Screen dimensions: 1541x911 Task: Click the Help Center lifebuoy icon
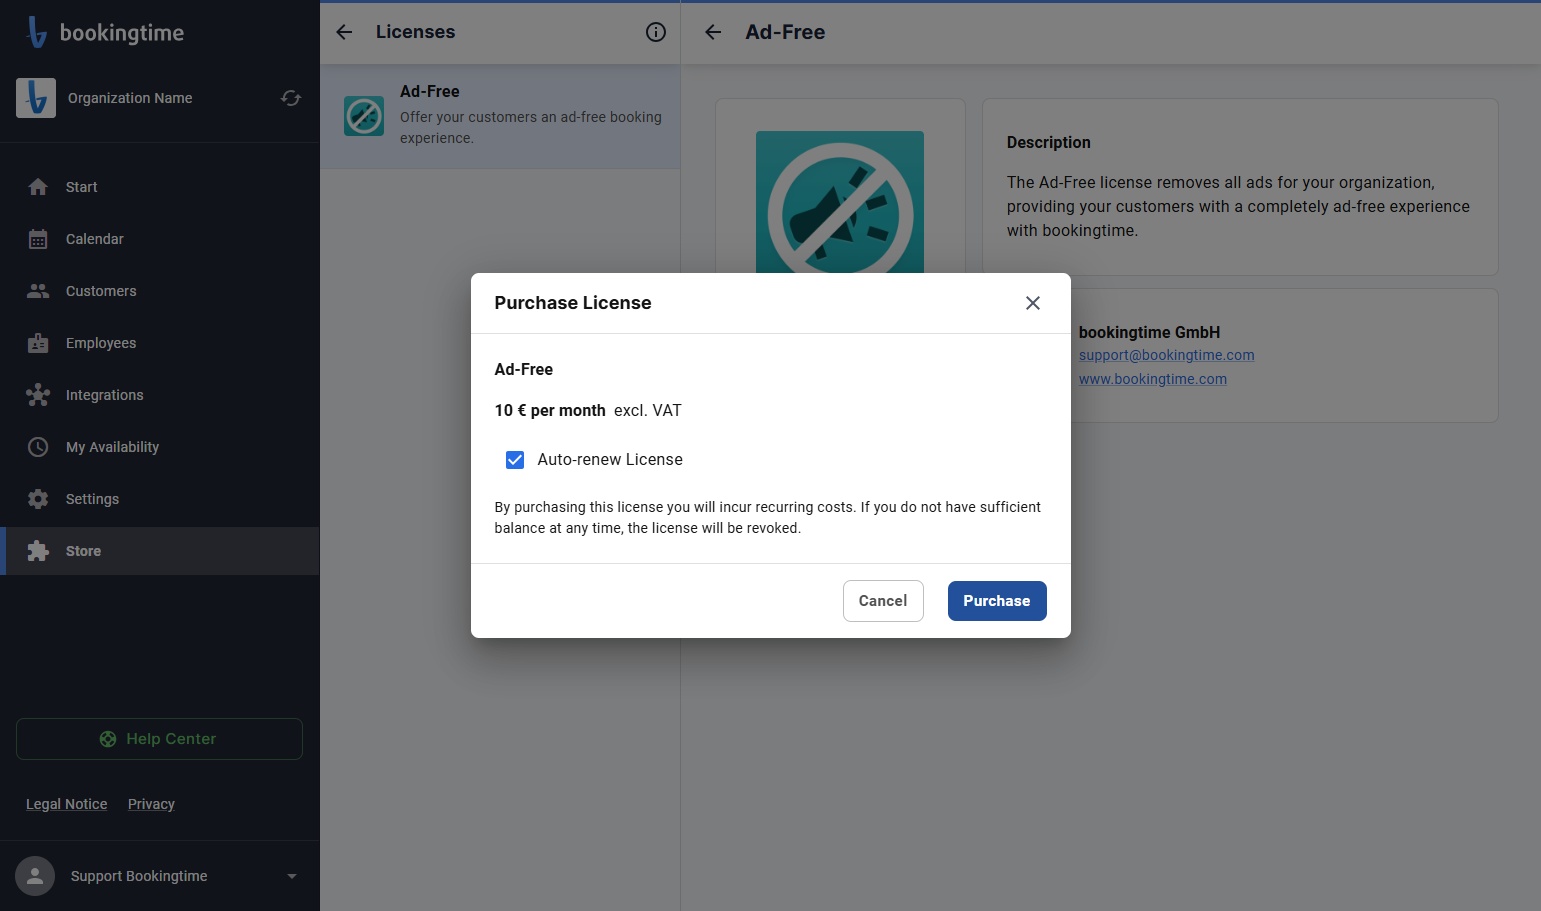pyautogui.click(x=108, y=739)
